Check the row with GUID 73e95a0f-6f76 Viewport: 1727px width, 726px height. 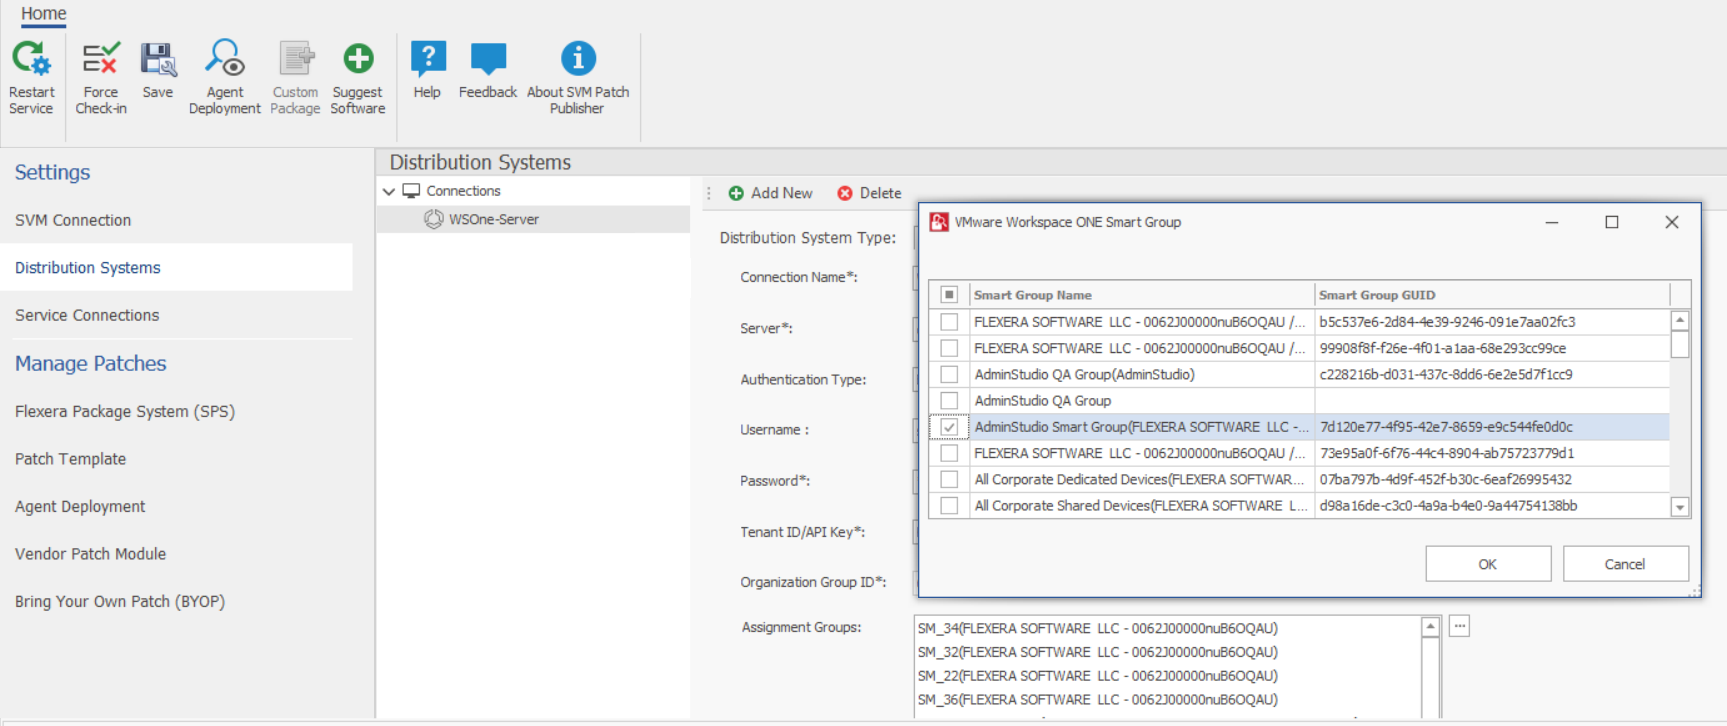pyautogui.click(x=949, y=453)
